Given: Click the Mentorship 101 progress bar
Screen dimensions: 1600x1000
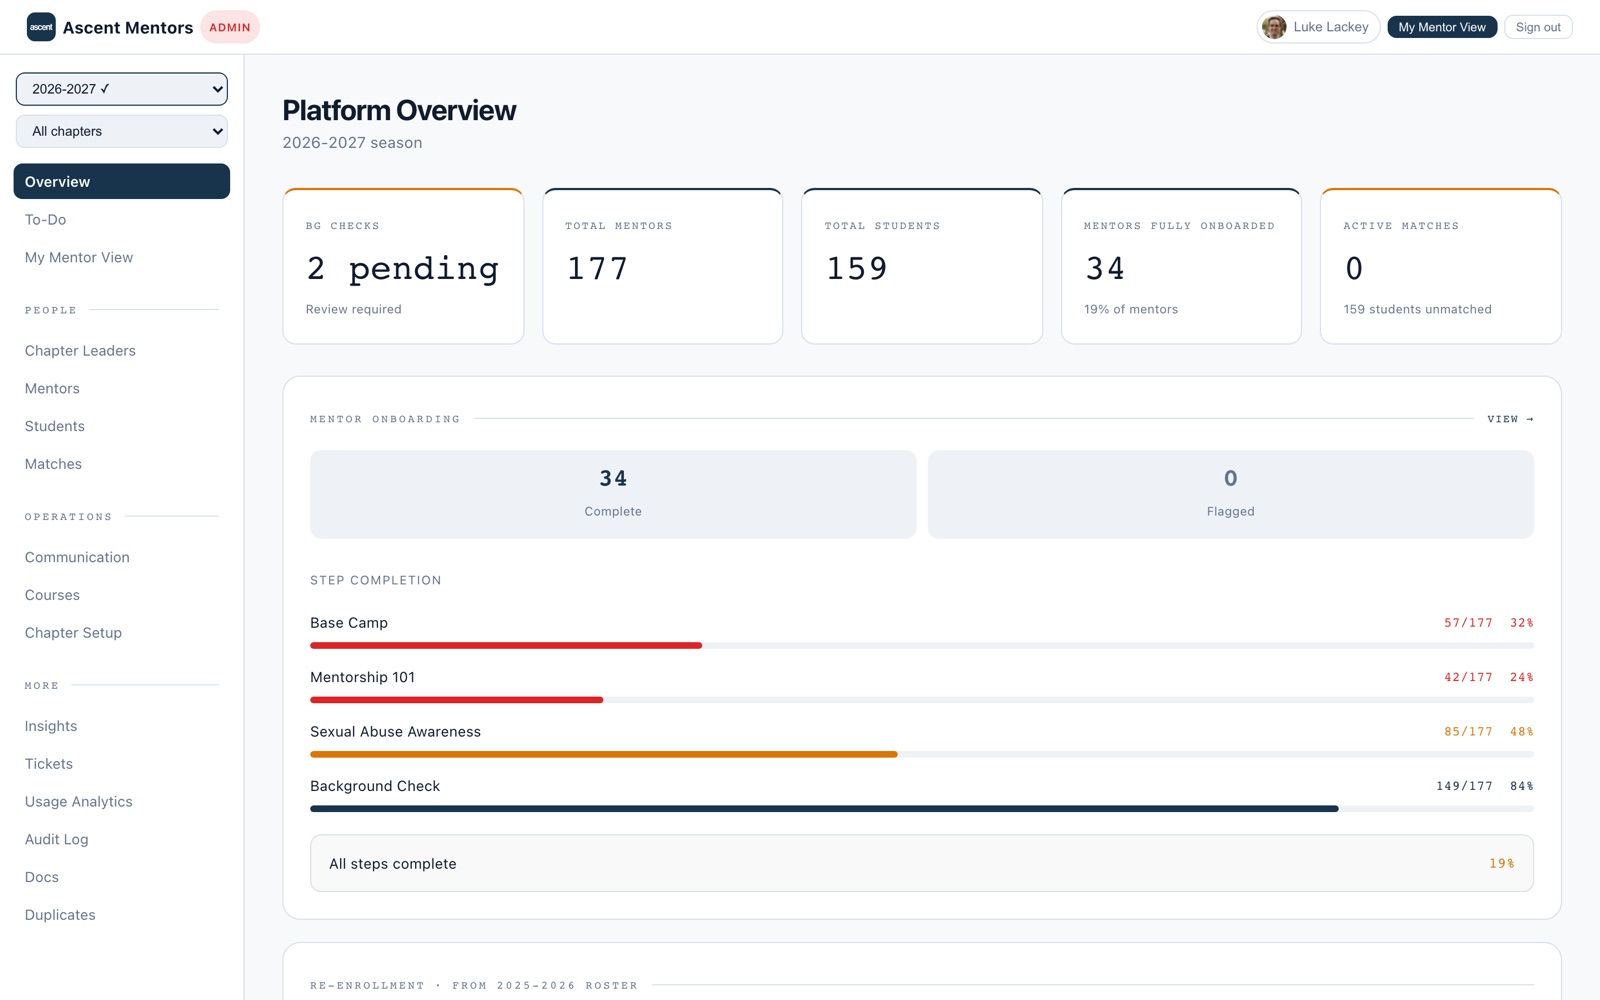Looking at the screenshot, I should 922,700.
